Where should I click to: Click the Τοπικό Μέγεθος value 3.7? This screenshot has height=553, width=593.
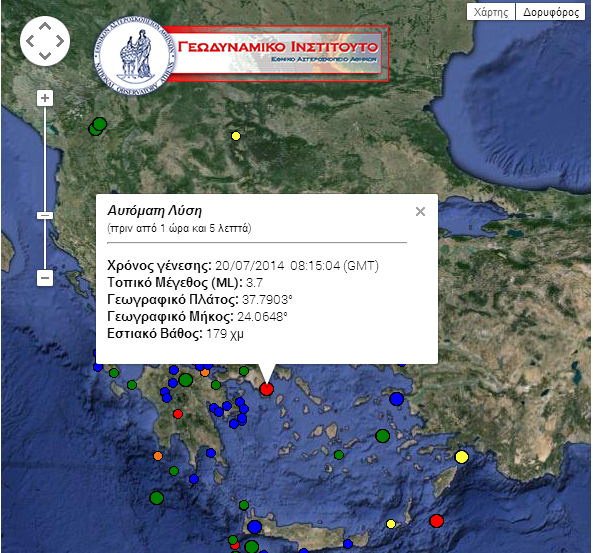pos(254,283)
